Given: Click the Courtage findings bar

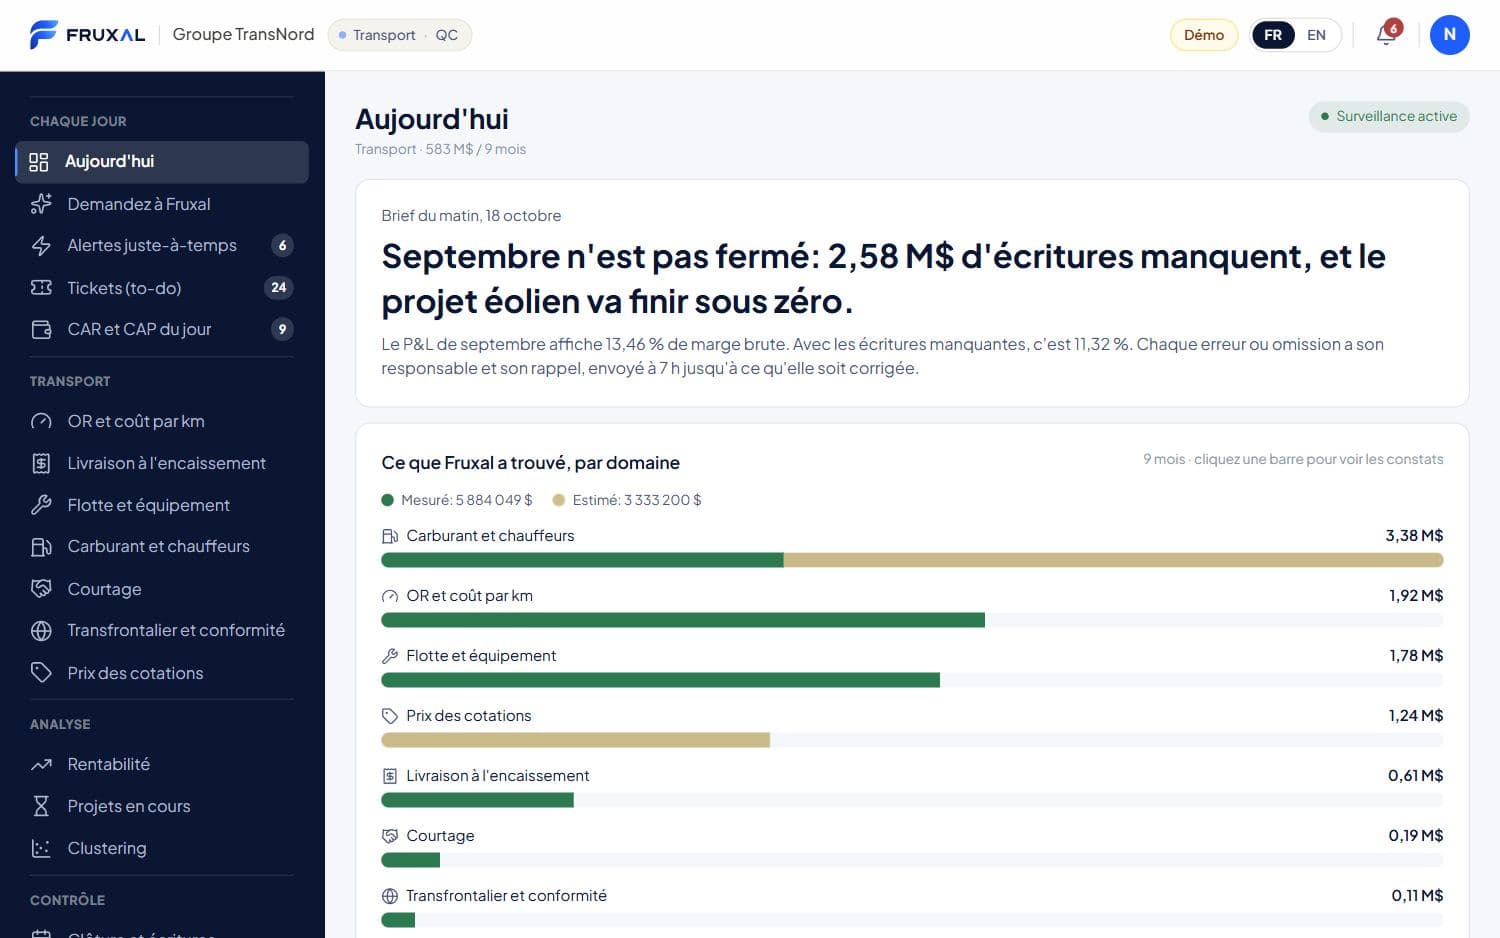Looking at the screenshot, I should click(912, 860).
